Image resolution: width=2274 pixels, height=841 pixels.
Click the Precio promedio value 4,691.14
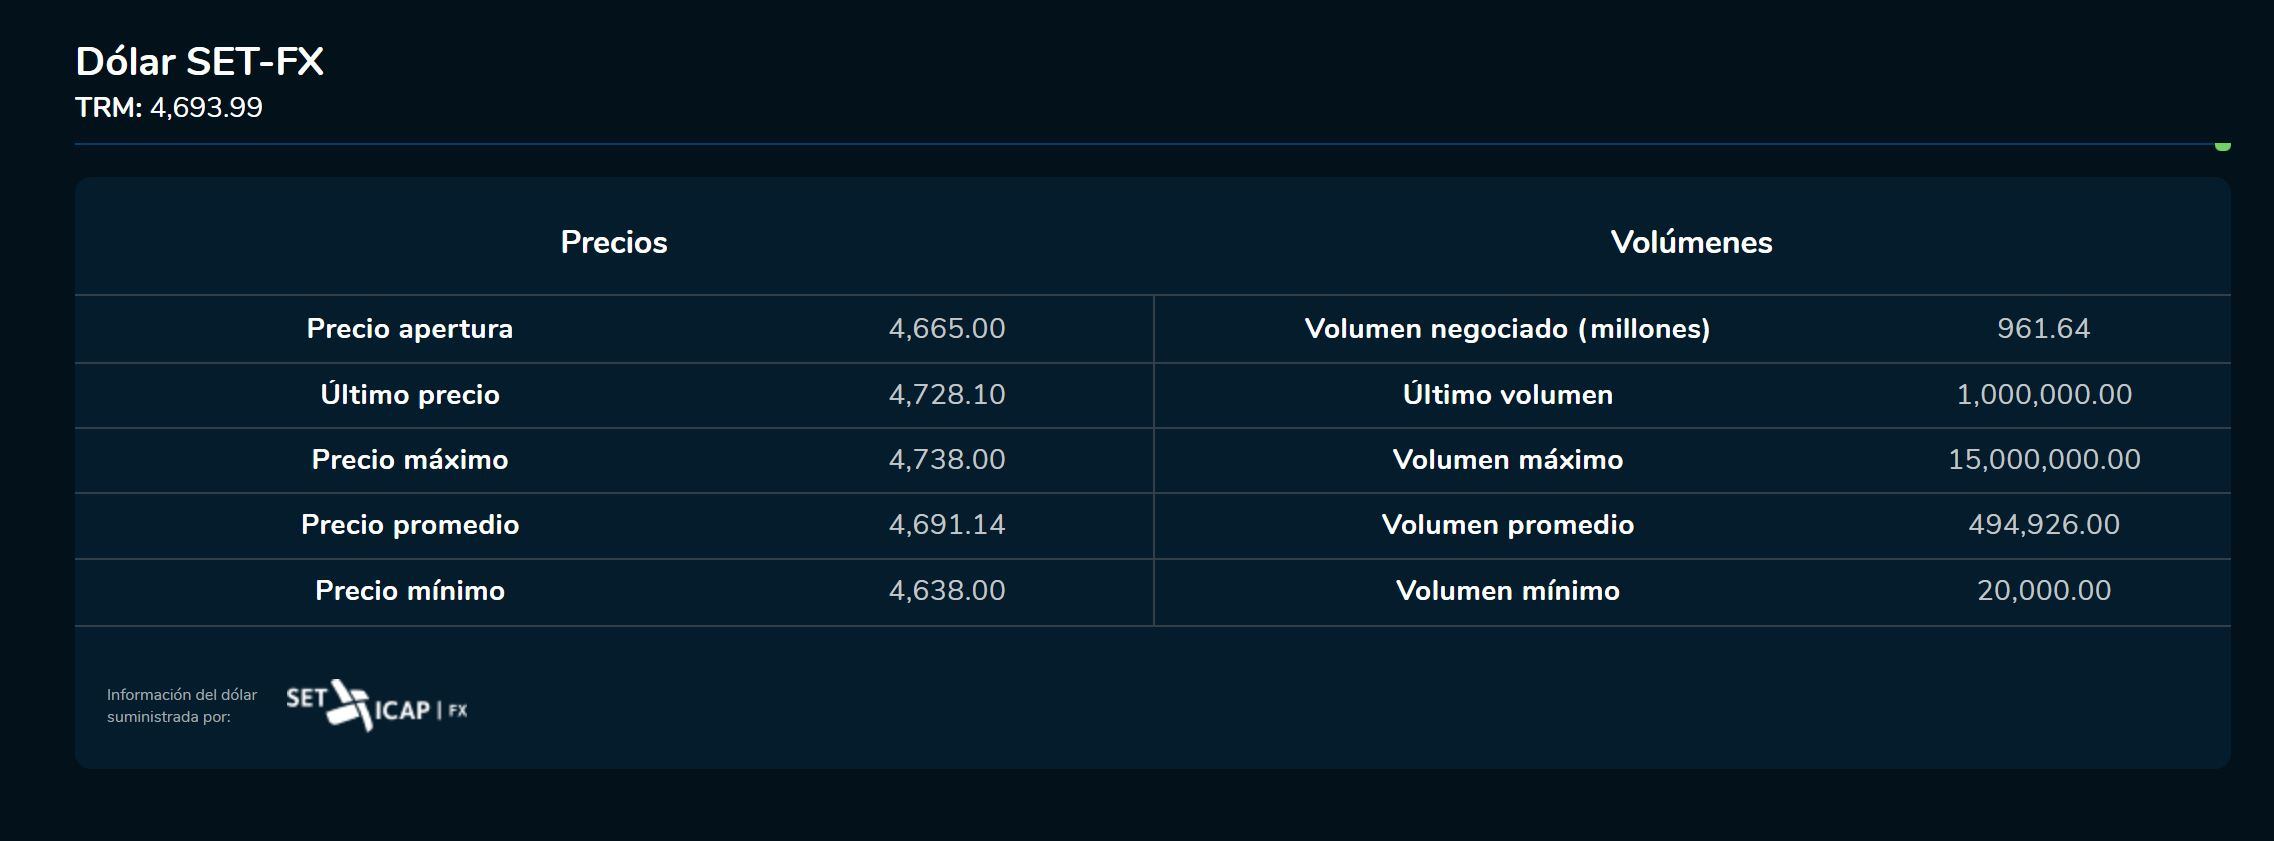947,525
